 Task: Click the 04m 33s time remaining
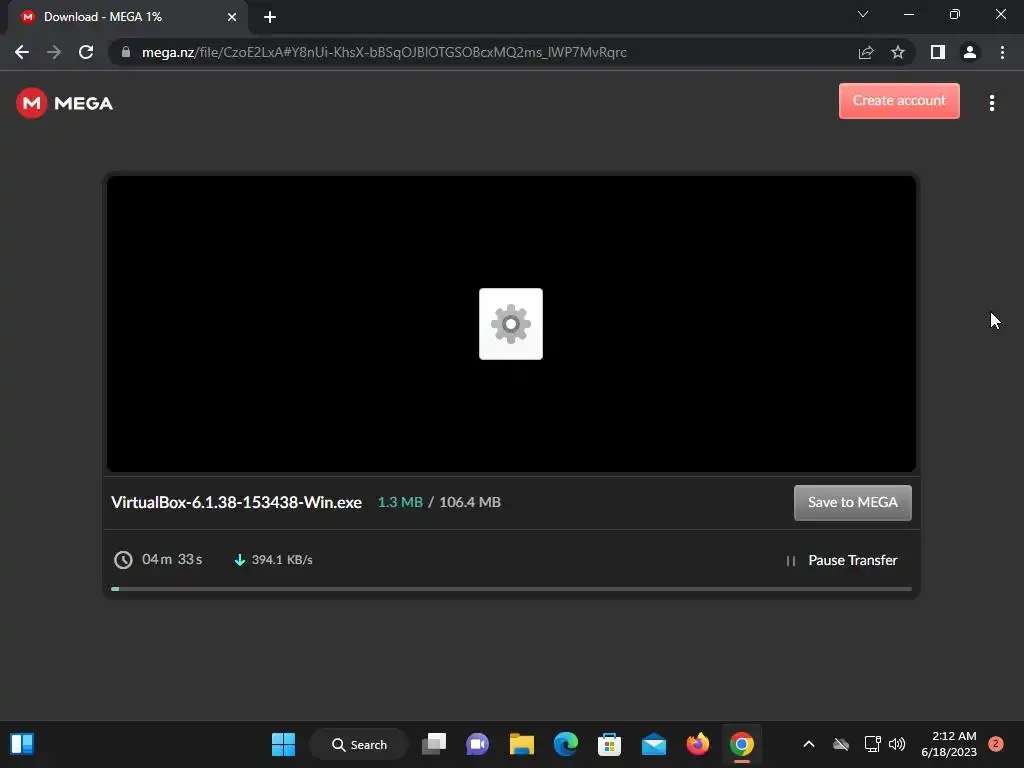click(172, 559)
